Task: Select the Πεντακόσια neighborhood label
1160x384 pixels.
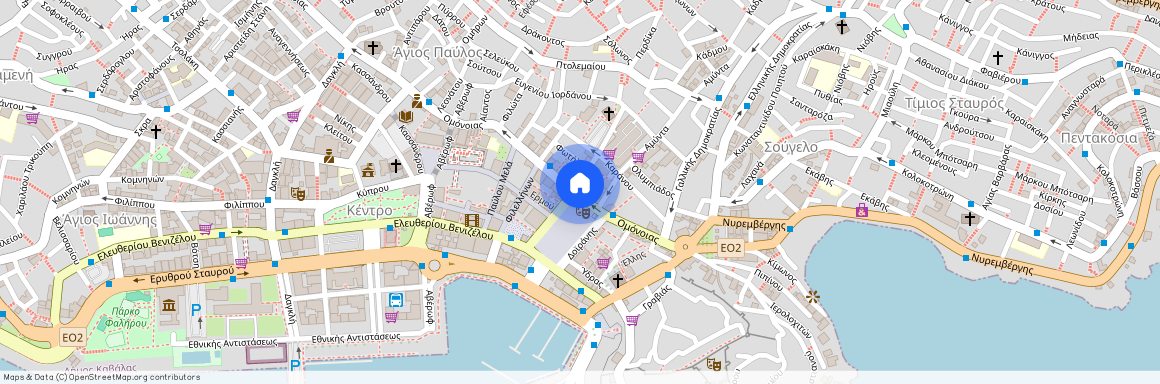Action: pos(1098,138)
